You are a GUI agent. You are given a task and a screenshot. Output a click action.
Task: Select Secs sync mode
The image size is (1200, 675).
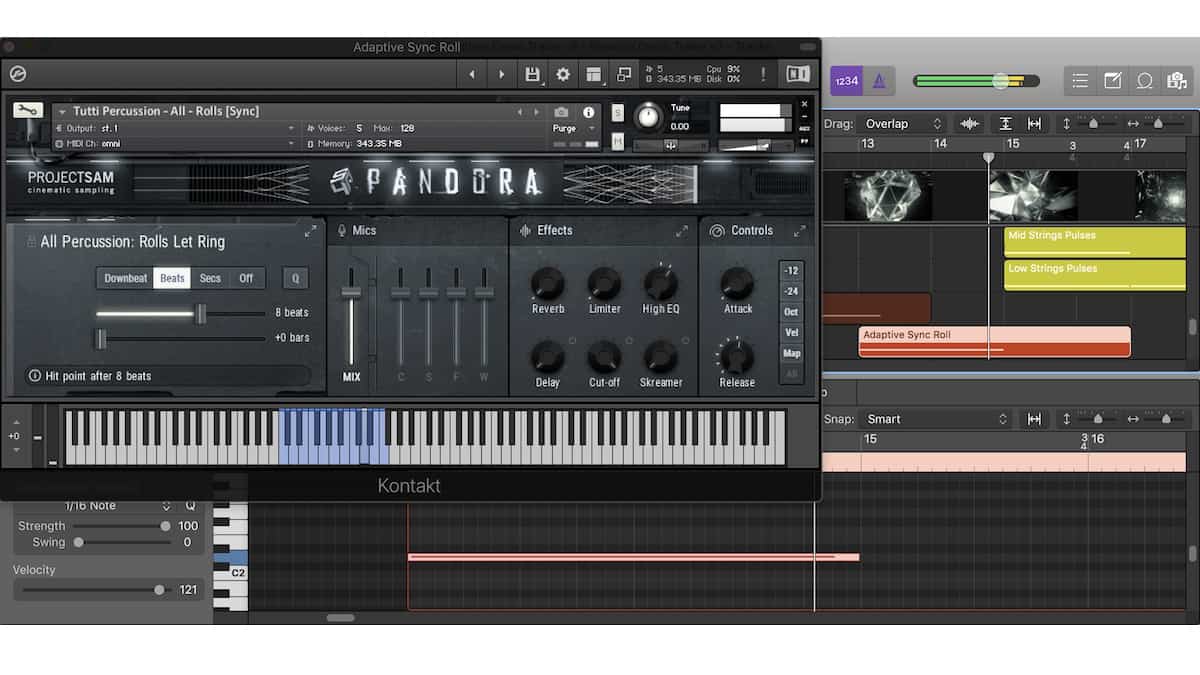(x=210, y=278)
